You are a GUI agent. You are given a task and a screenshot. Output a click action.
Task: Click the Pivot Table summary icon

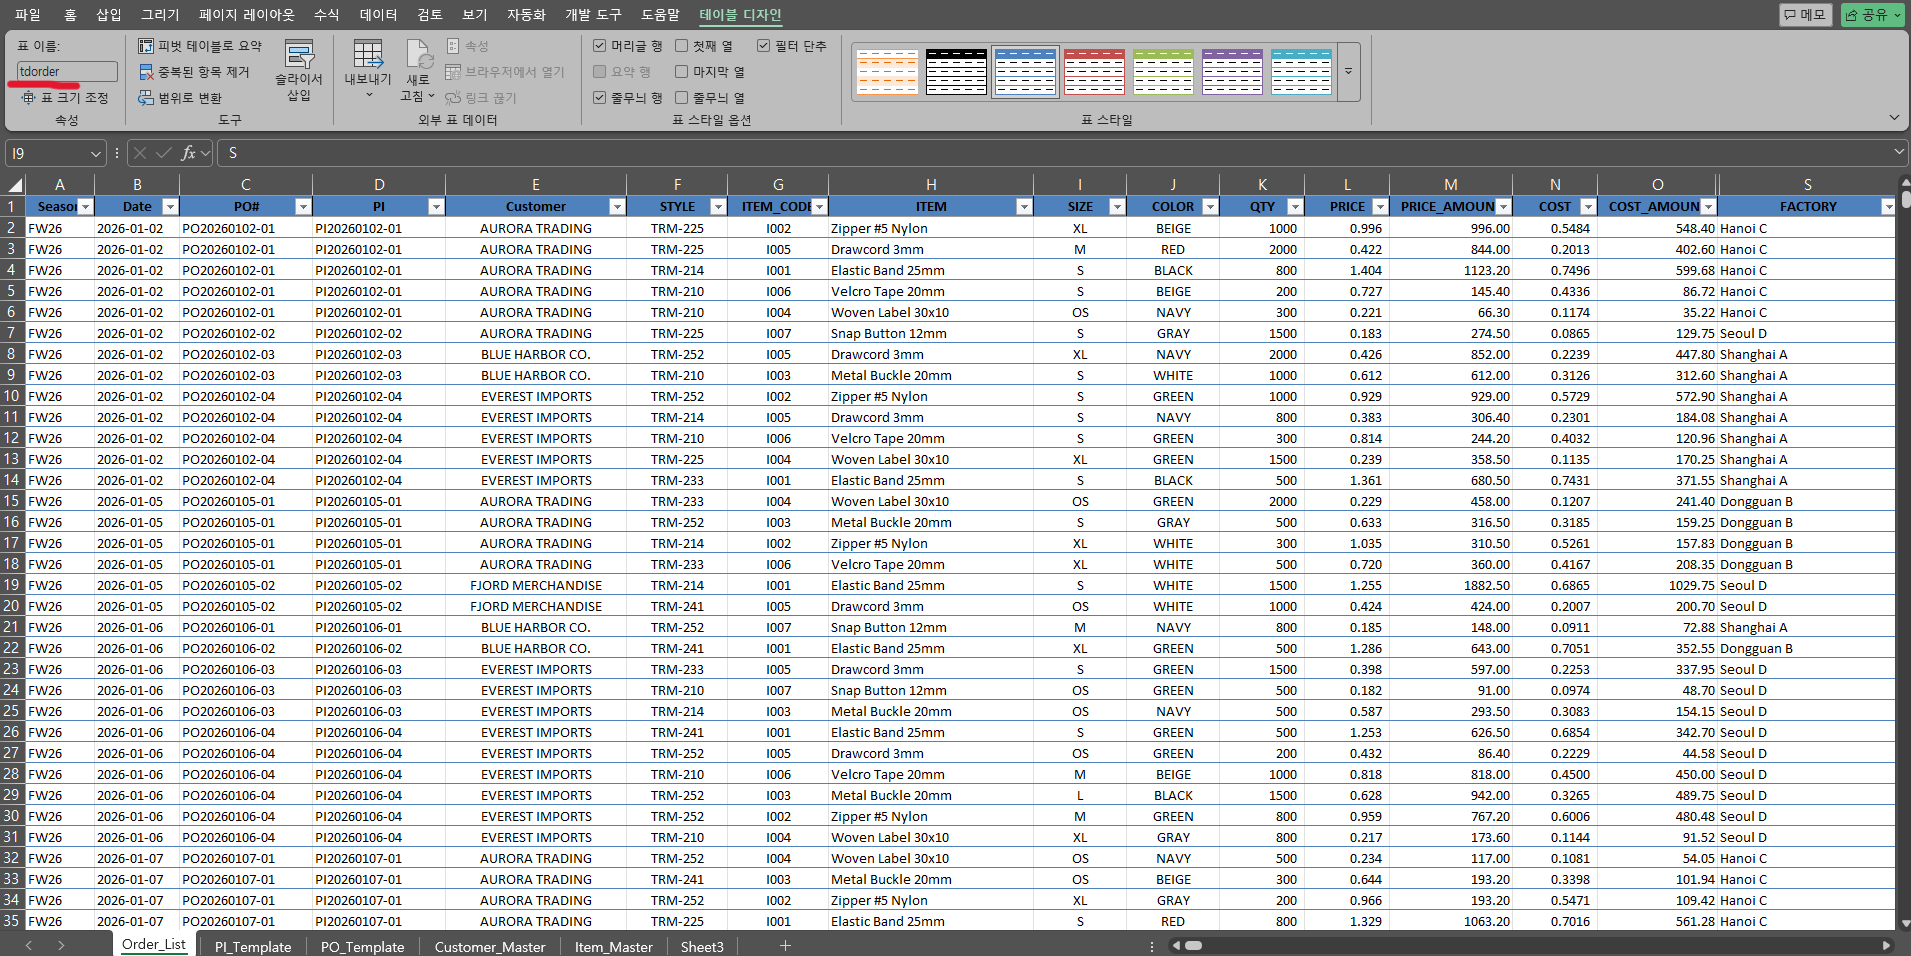click(146, 46)
